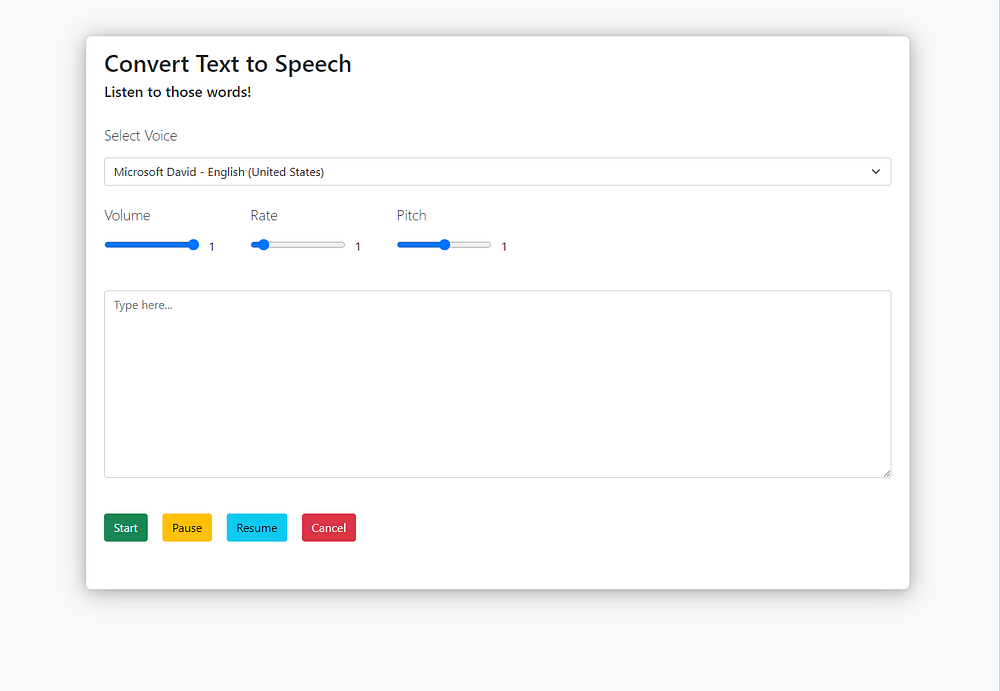Click the "Convert Text to Speech" heading

(x=228, y=64)
